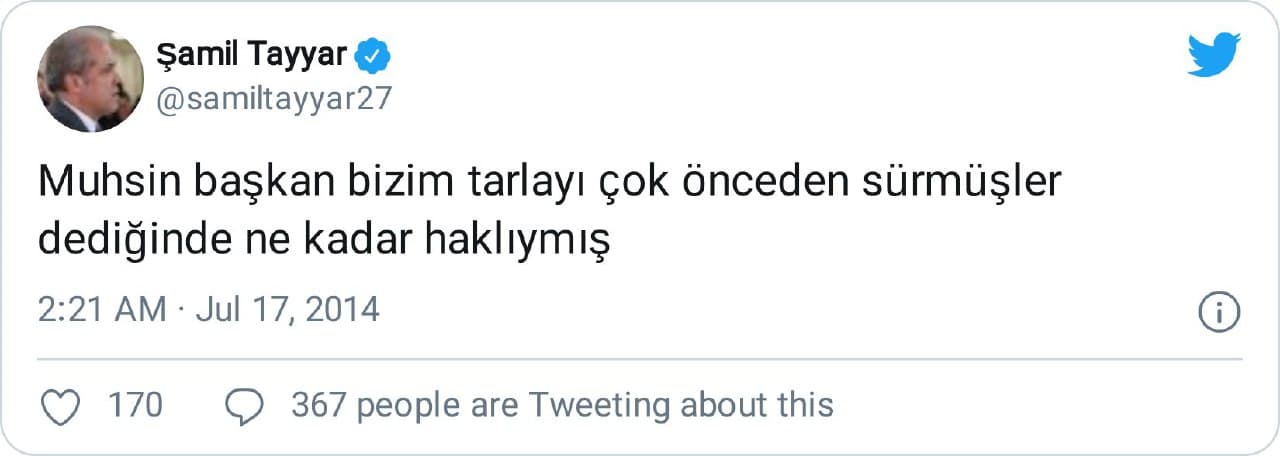Open "people are Tweeting about this" link
Viewport: 1280px width, 456px height.
click(595, 405)
